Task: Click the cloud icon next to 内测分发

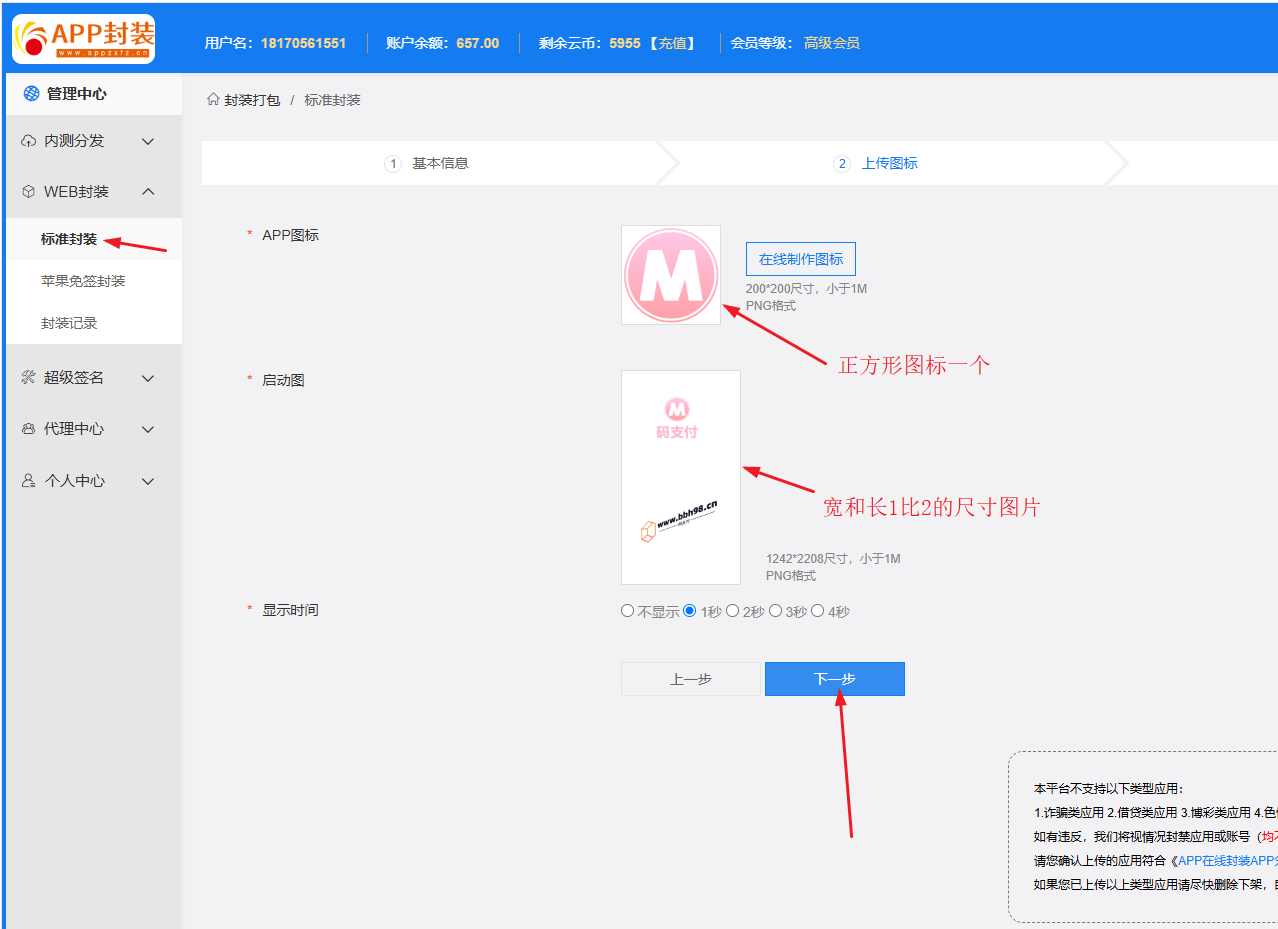Action: click(28, 142)
